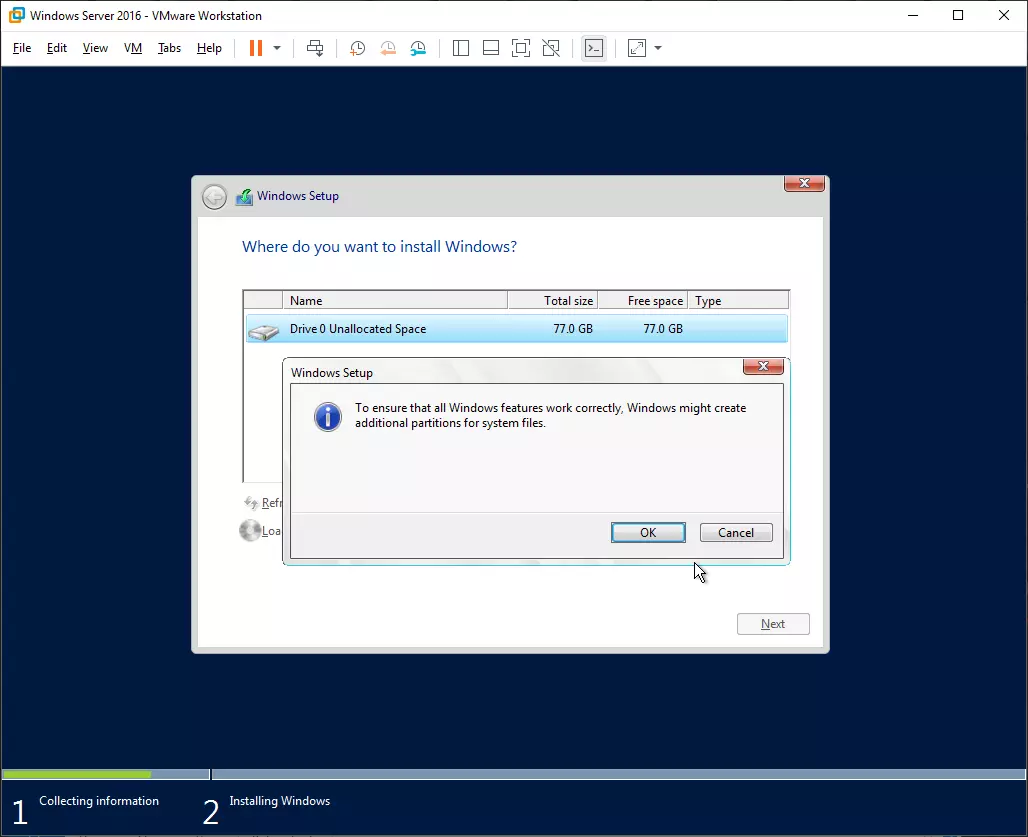Expand the power options dropdown arrow

[277, 48]
